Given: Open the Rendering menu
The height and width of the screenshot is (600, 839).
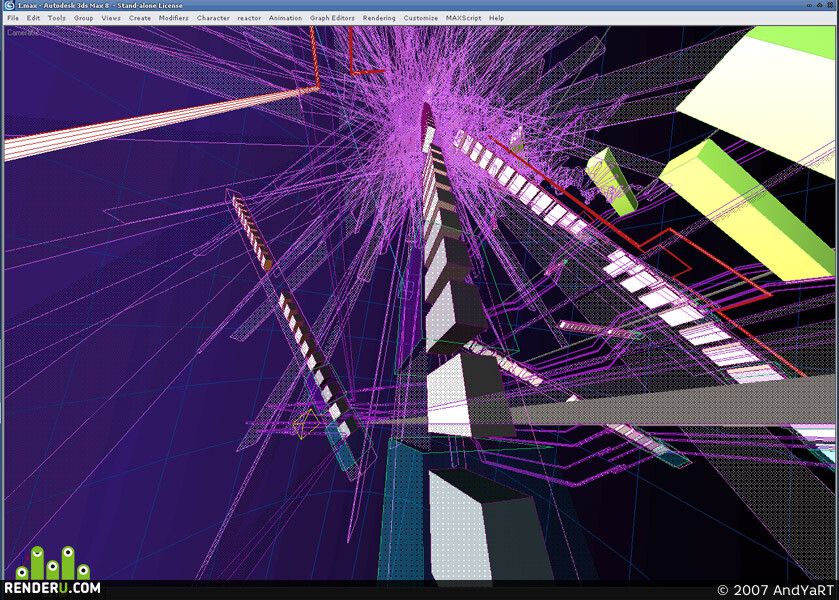Looking at the screenshot, I should 379,18.
